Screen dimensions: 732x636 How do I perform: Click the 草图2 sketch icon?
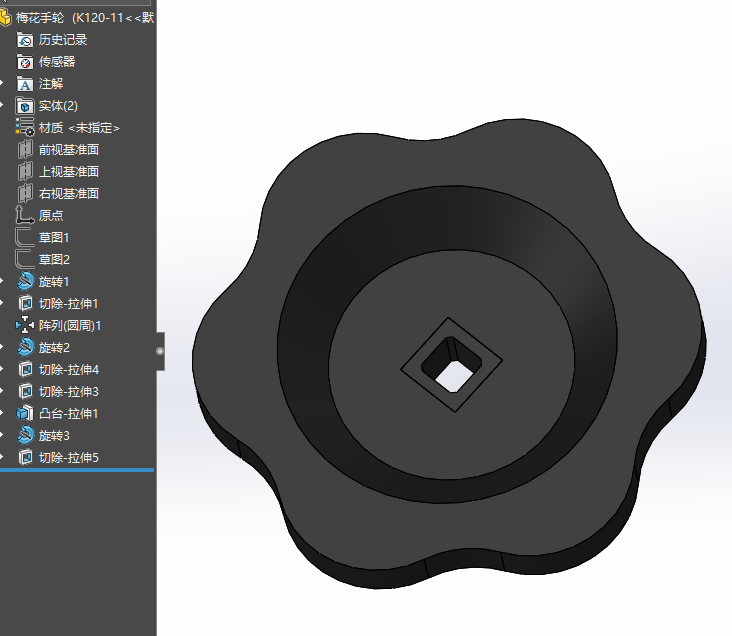(24, 259)
